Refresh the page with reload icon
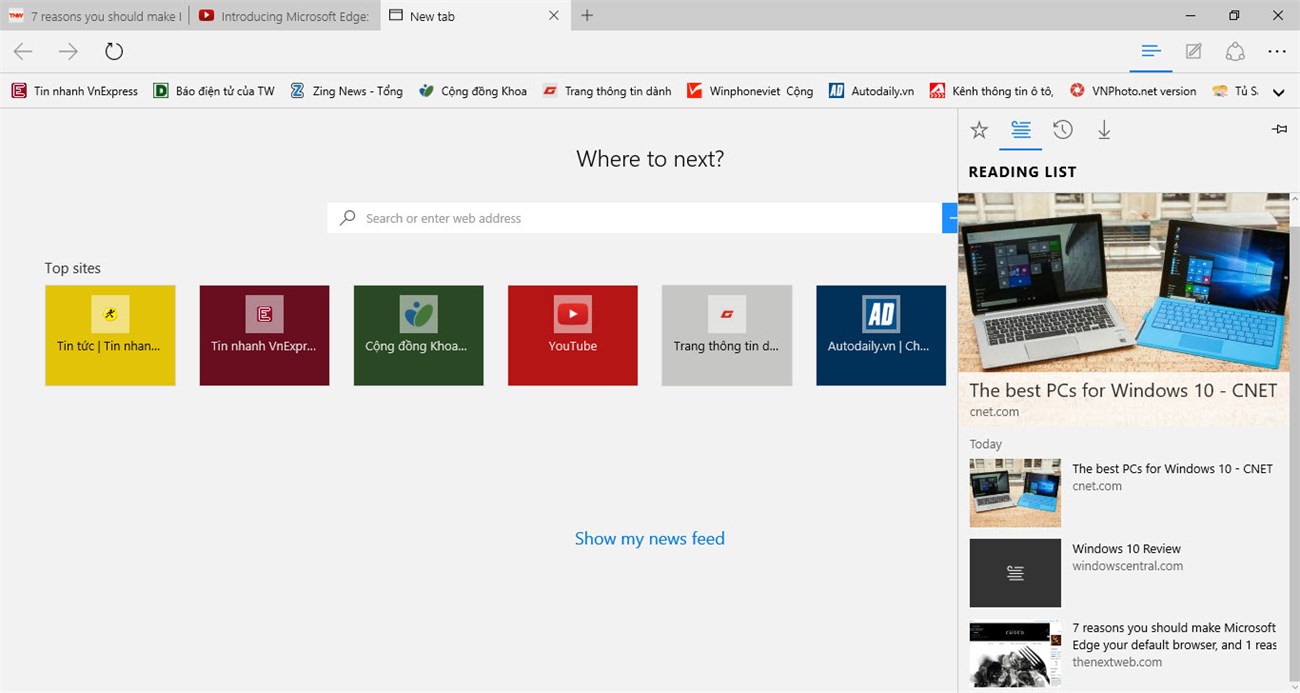 (114, 51)
